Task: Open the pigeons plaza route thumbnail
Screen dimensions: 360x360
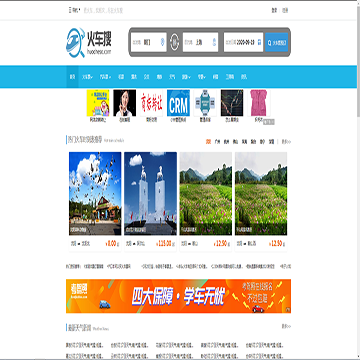Action: coord(95,193)
